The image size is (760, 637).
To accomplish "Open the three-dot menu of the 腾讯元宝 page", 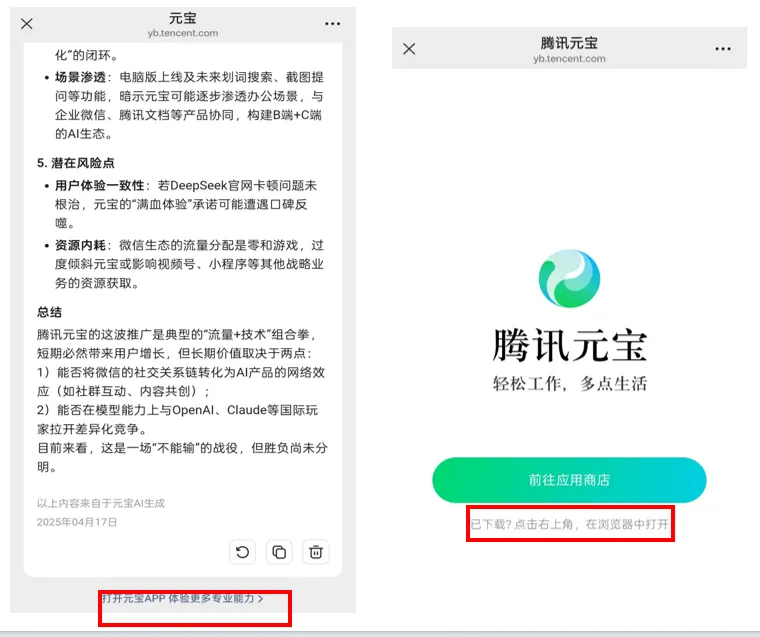I will 723,48.
